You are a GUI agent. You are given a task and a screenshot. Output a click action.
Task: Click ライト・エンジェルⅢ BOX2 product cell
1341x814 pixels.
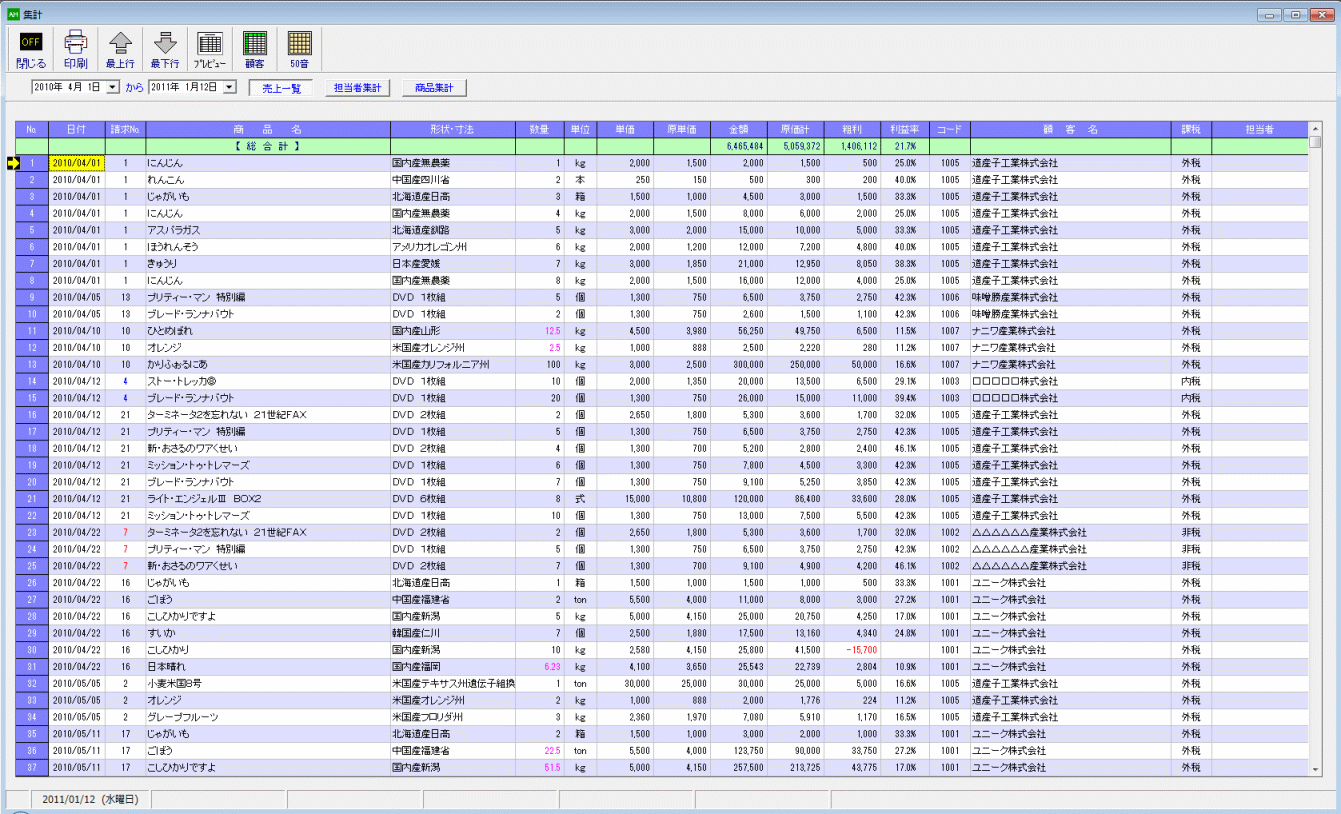(267, 499)
